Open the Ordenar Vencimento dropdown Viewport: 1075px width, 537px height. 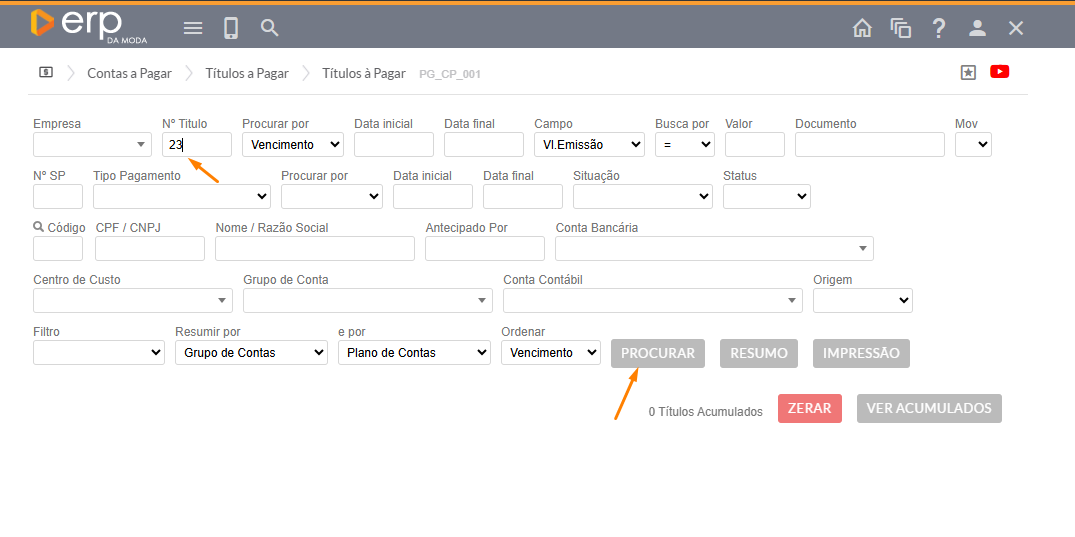[550, 353]
